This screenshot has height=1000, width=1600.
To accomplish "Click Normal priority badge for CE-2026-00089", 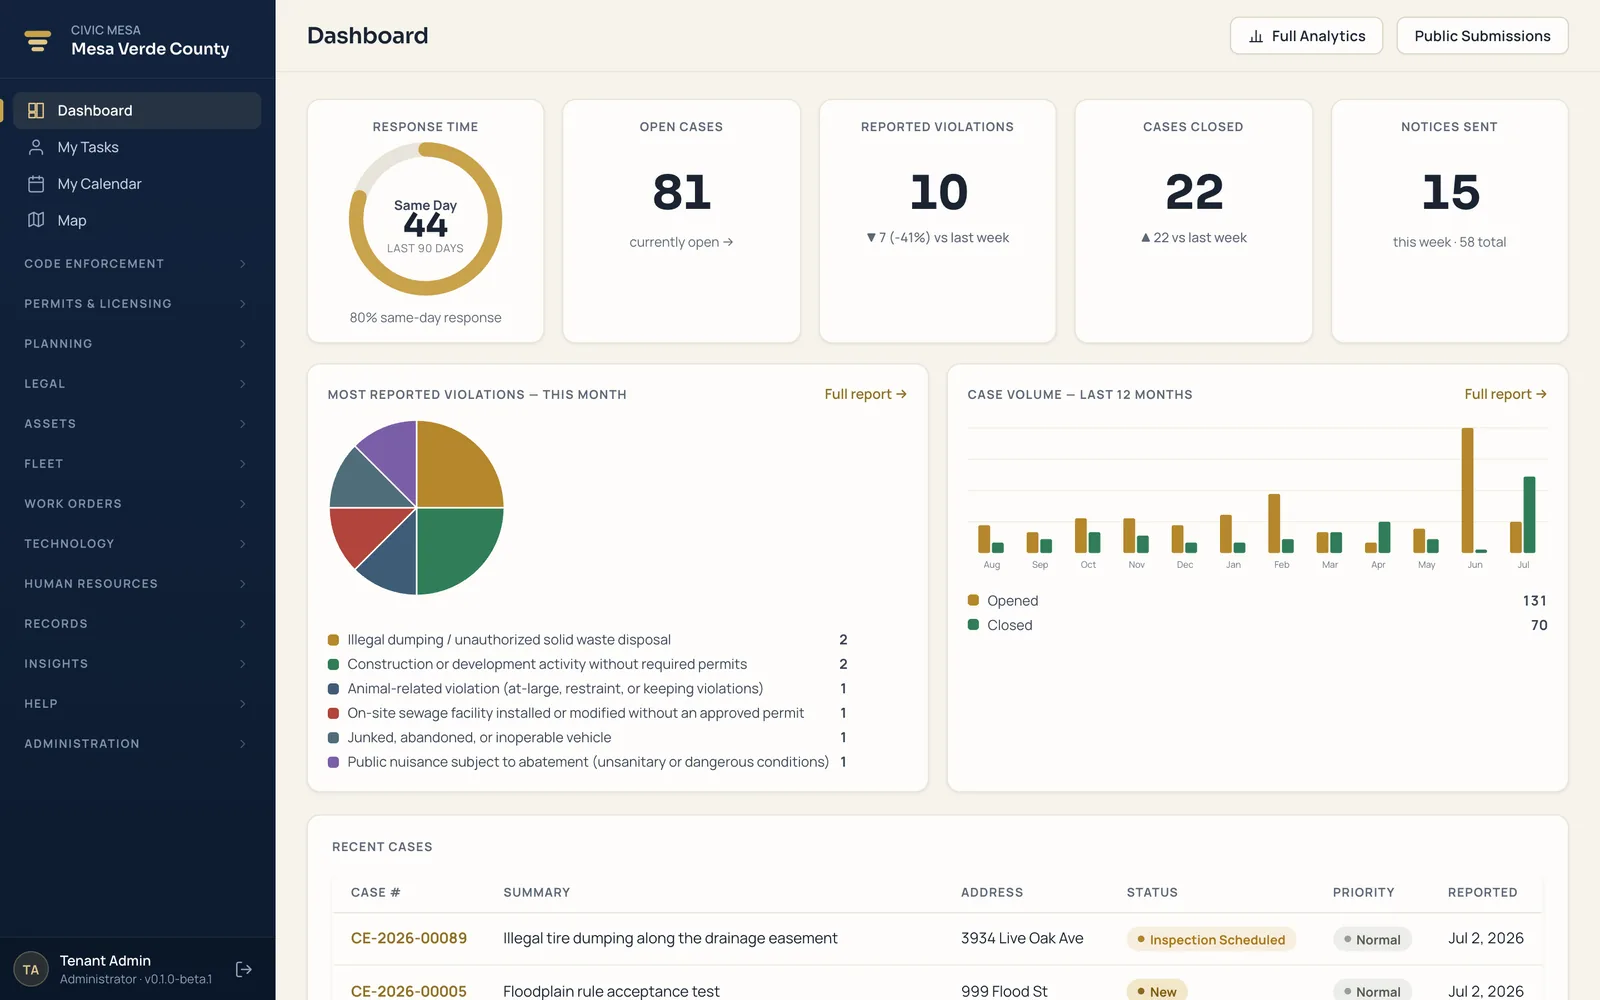I will [1372, 939].
